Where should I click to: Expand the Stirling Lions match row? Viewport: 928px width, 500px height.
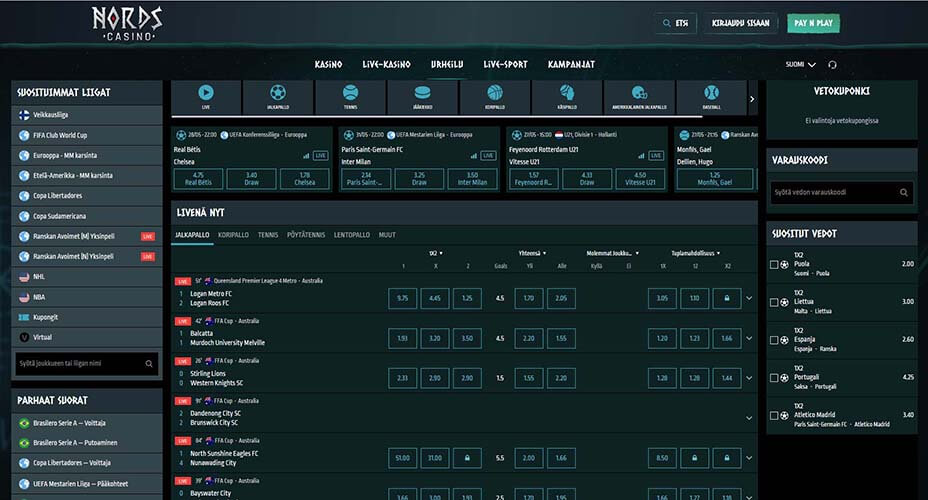coord(749,378)
